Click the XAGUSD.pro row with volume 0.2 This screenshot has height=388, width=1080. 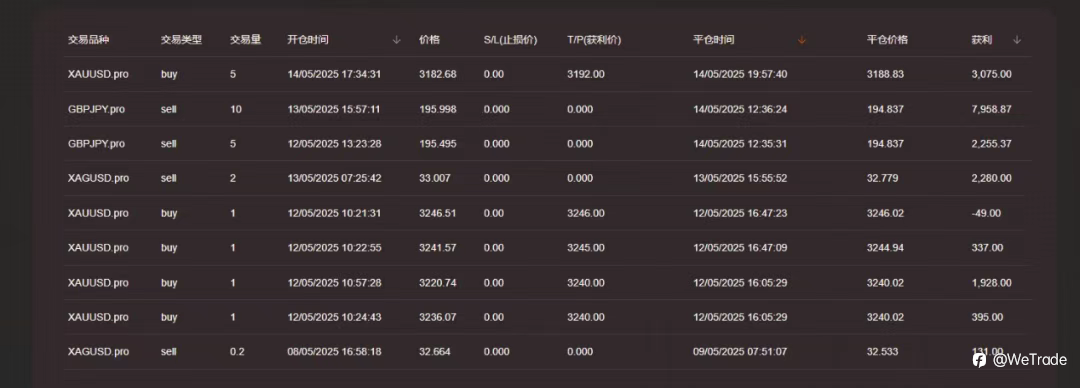pyautogui.click(x=548, y=351)
